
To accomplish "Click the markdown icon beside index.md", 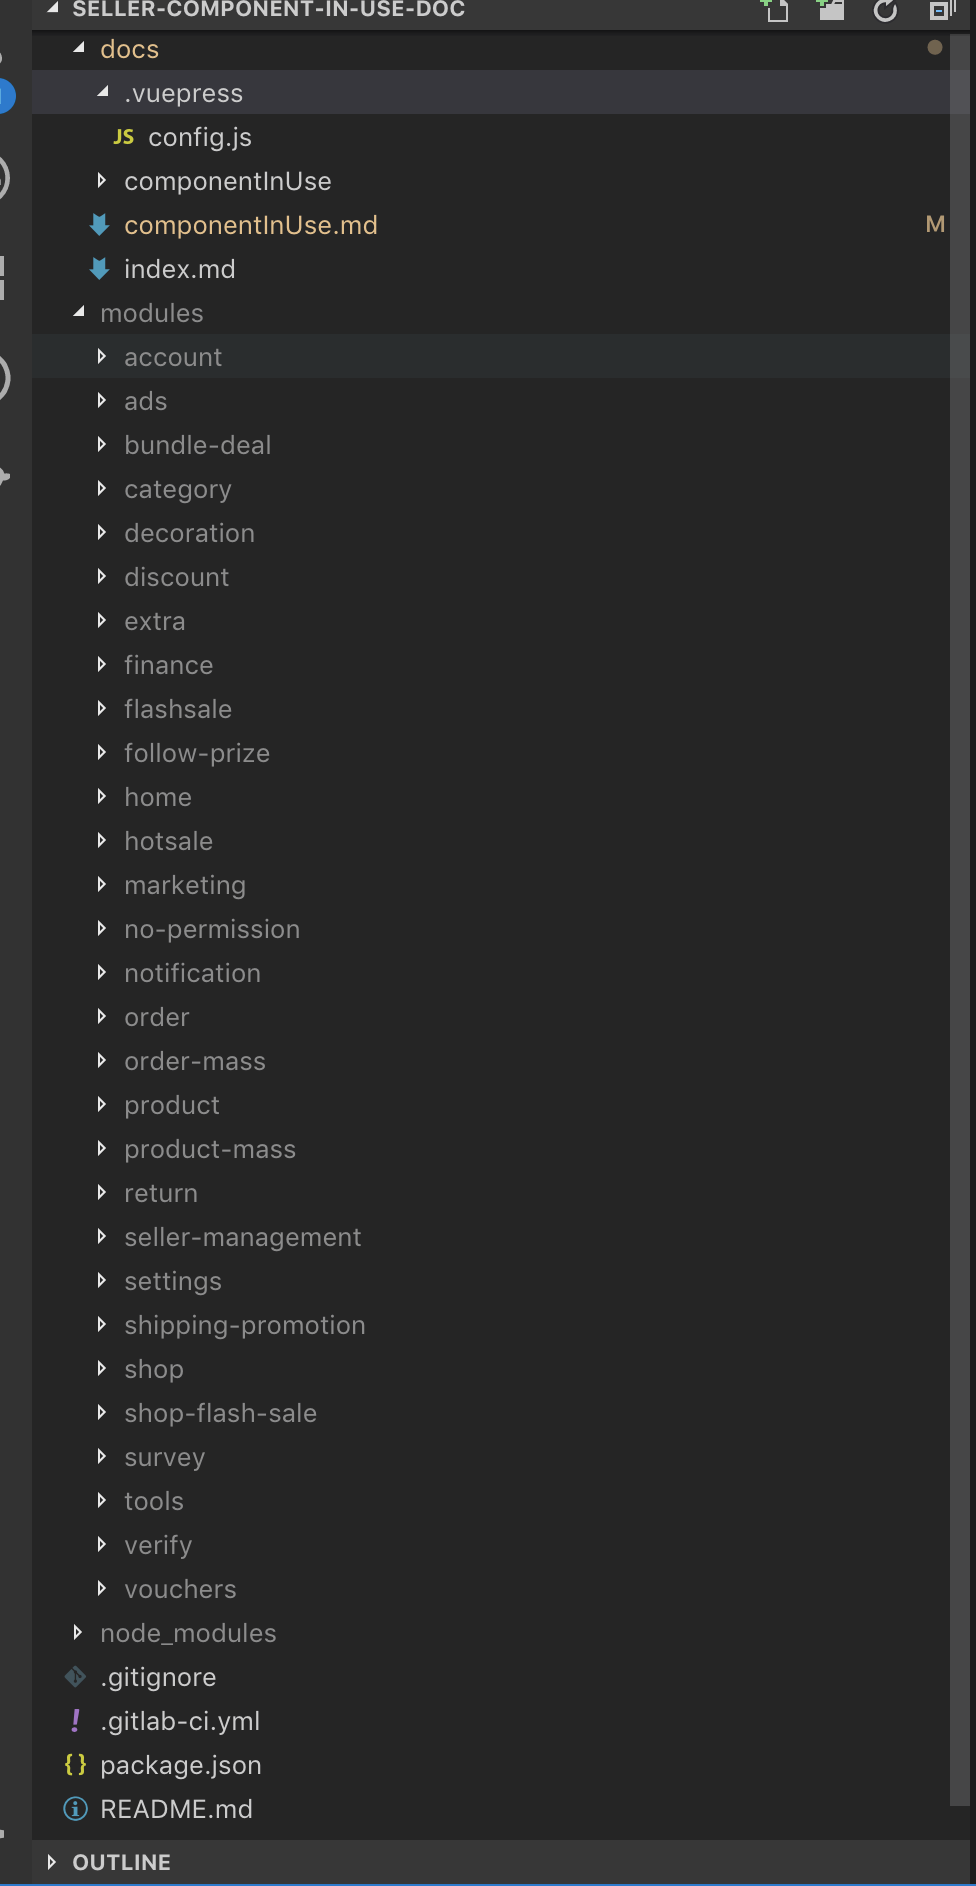I will click(99, 269).
